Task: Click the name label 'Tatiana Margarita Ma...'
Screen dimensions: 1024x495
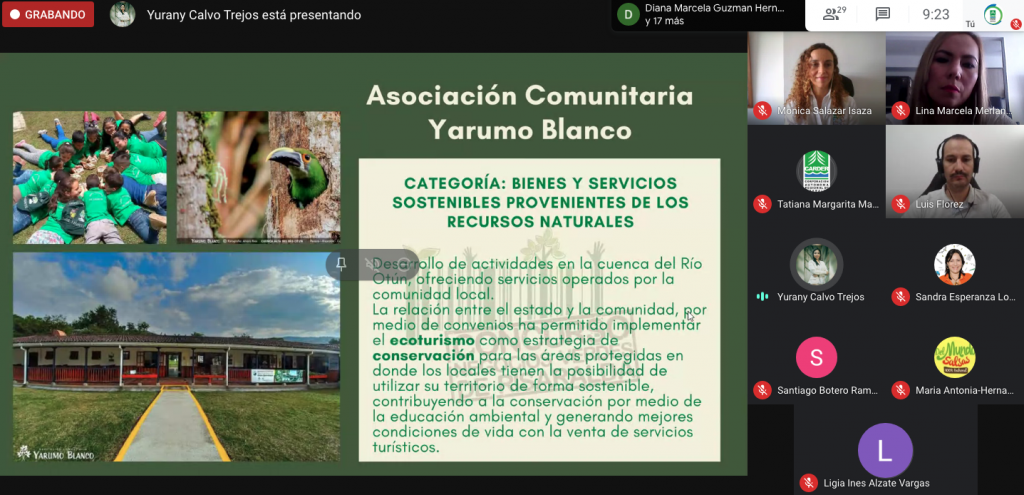Action: (828, 204)
